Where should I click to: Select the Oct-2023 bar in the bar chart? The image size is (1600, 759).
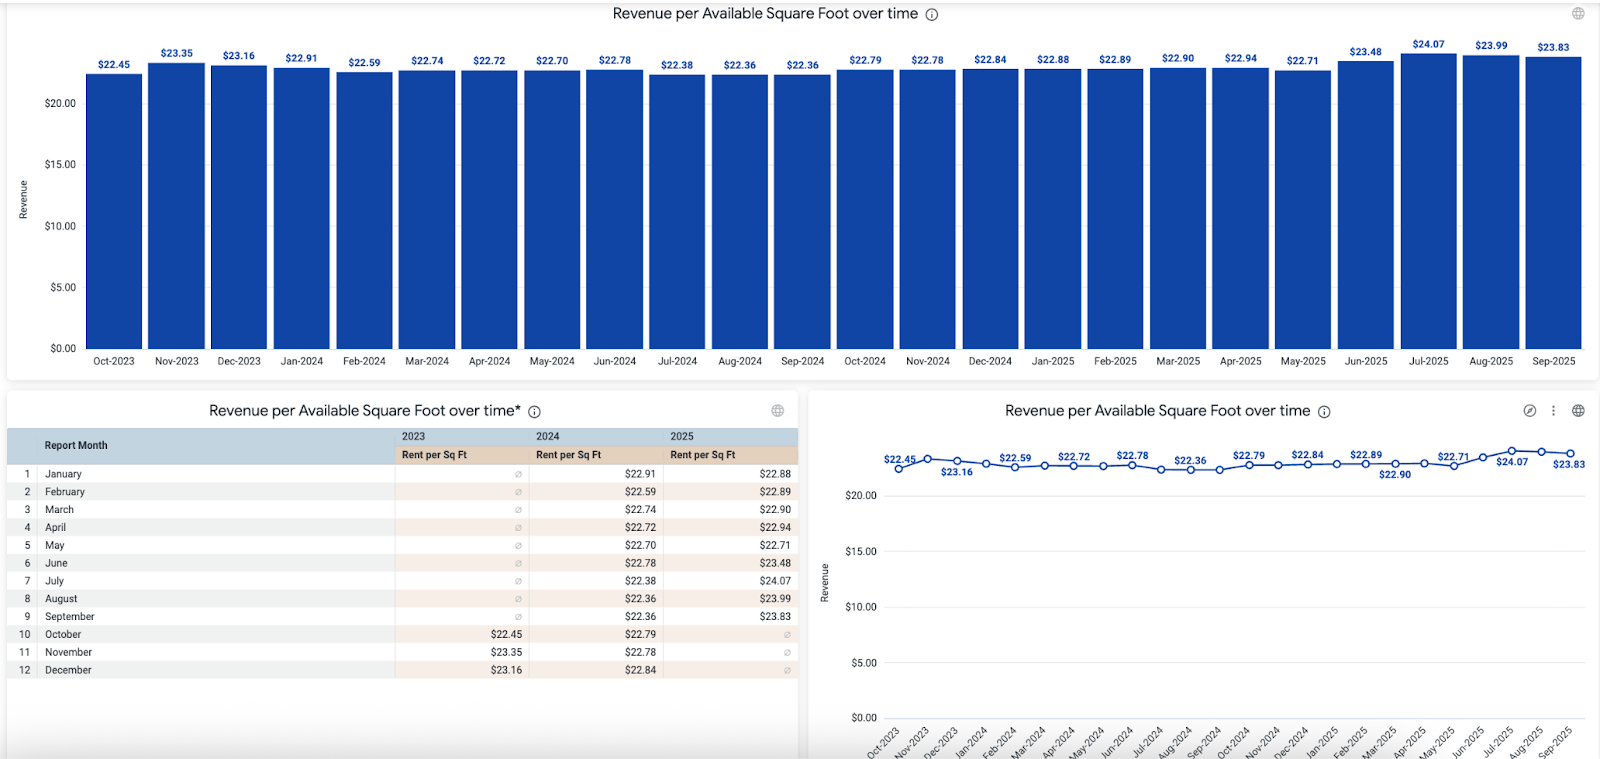114,210
